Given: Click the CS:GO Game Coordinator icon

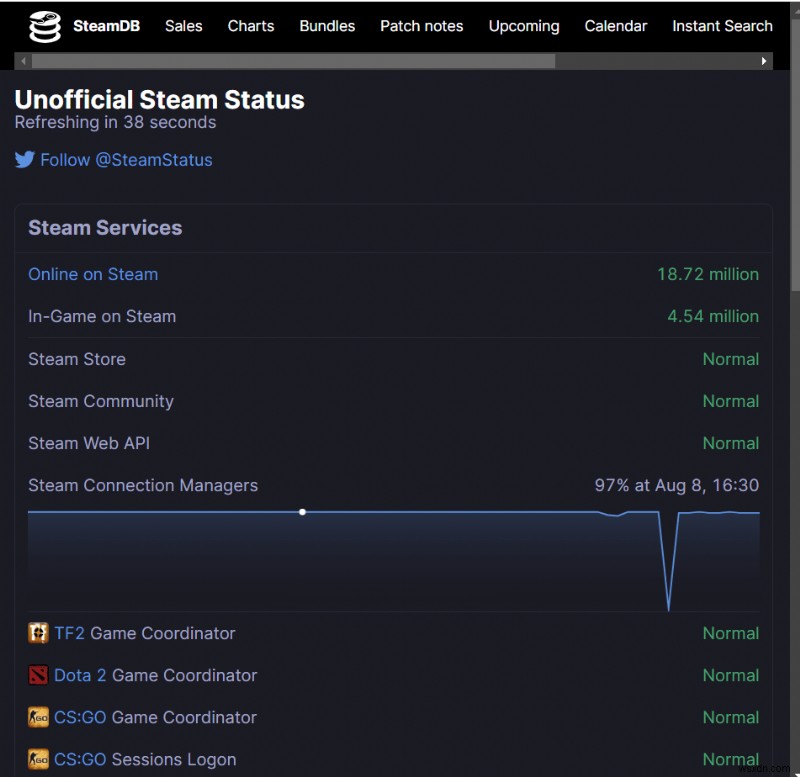Looking at the screenshot, I should pos(38,717).
